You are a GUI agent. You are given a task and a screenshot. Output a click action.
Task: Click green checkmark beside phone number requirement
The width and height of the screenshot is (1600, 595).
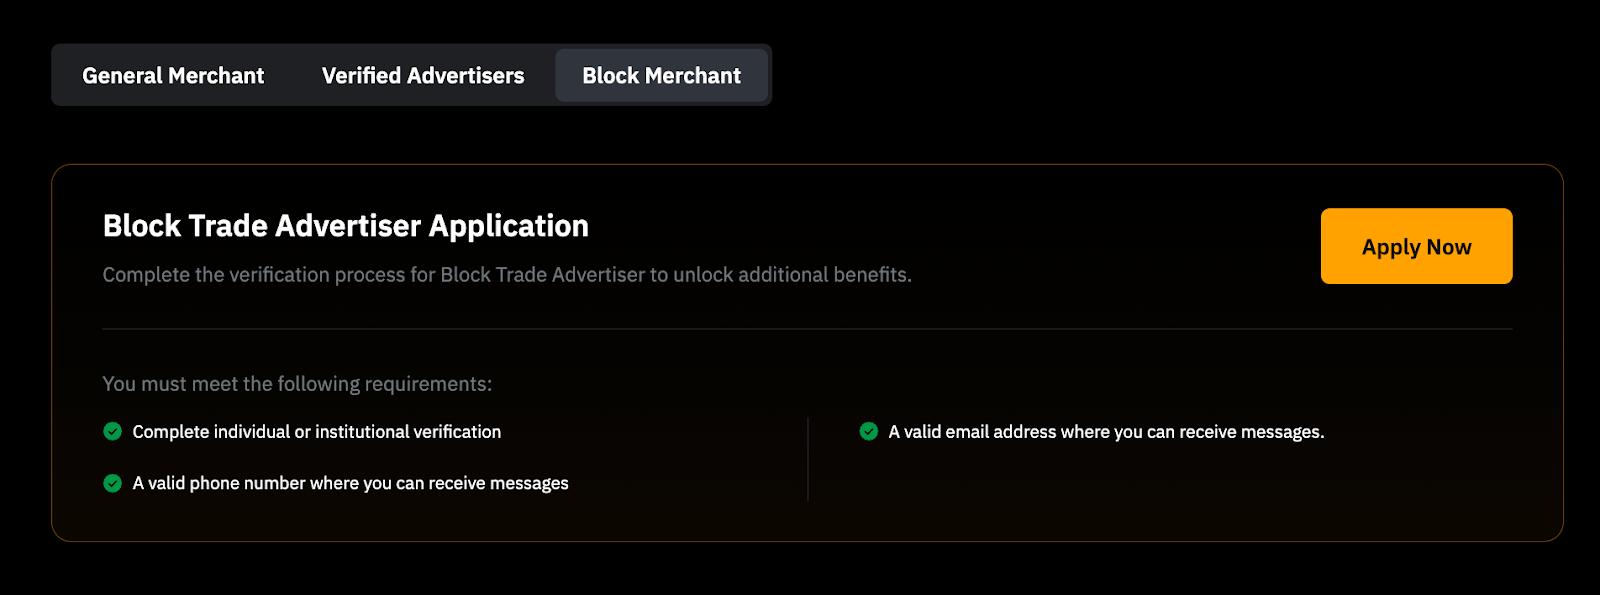coord(113,483)
